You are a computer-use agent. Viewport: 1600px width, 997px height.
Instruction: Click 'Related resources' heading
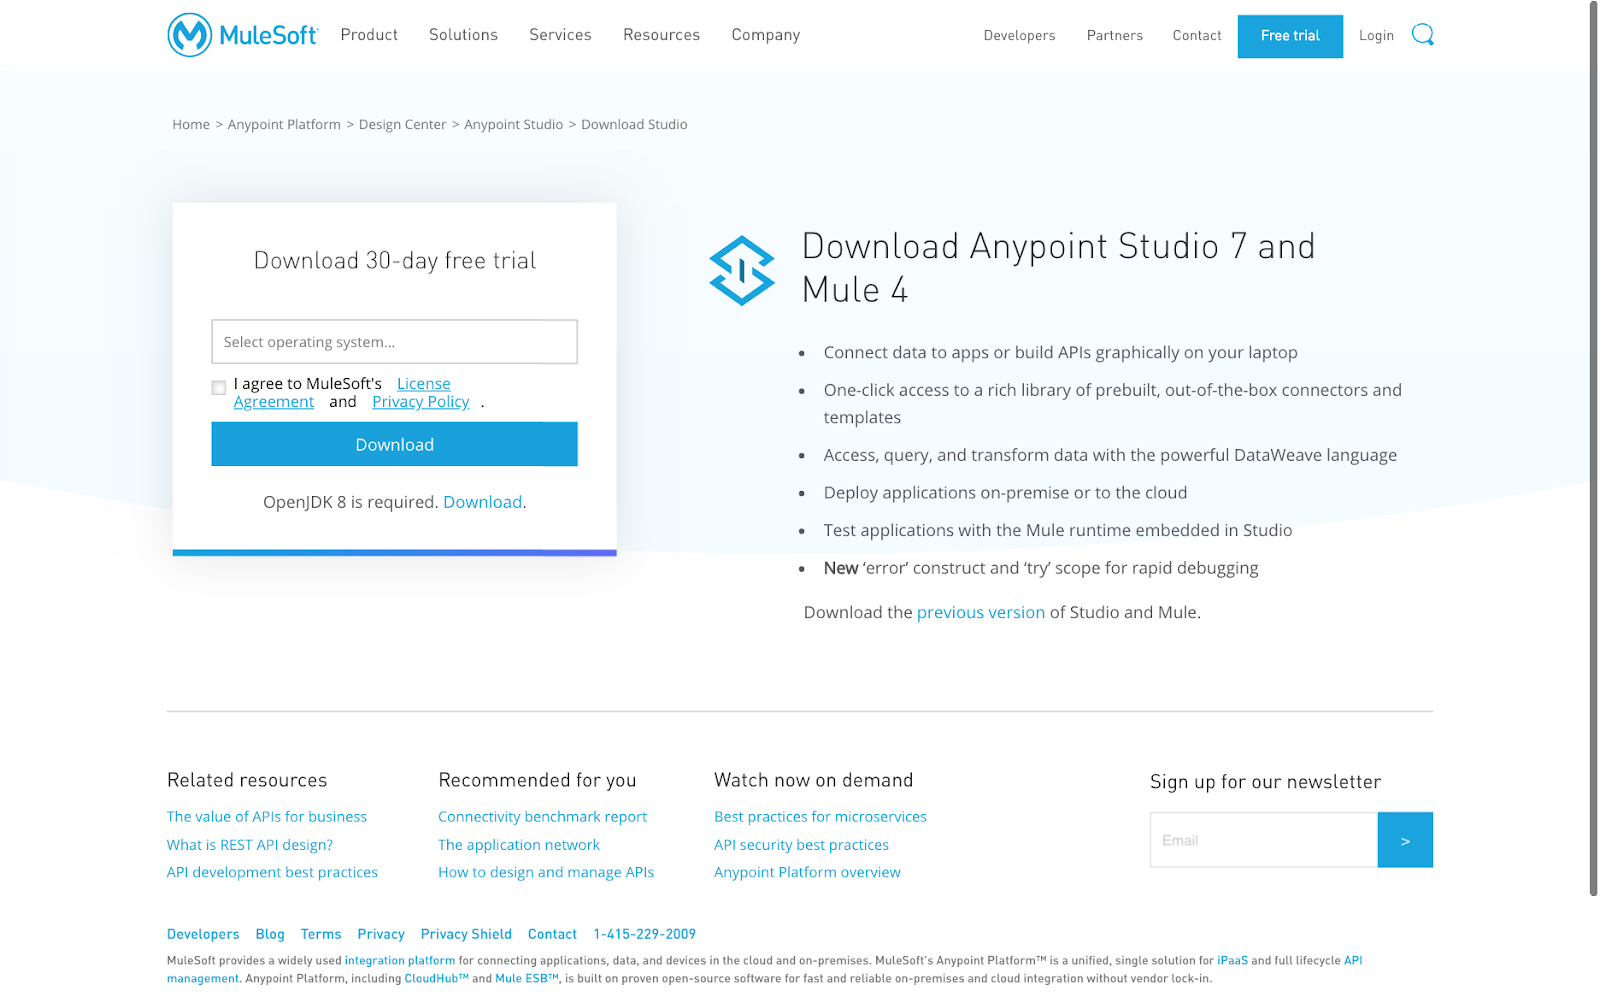[247, 780]
